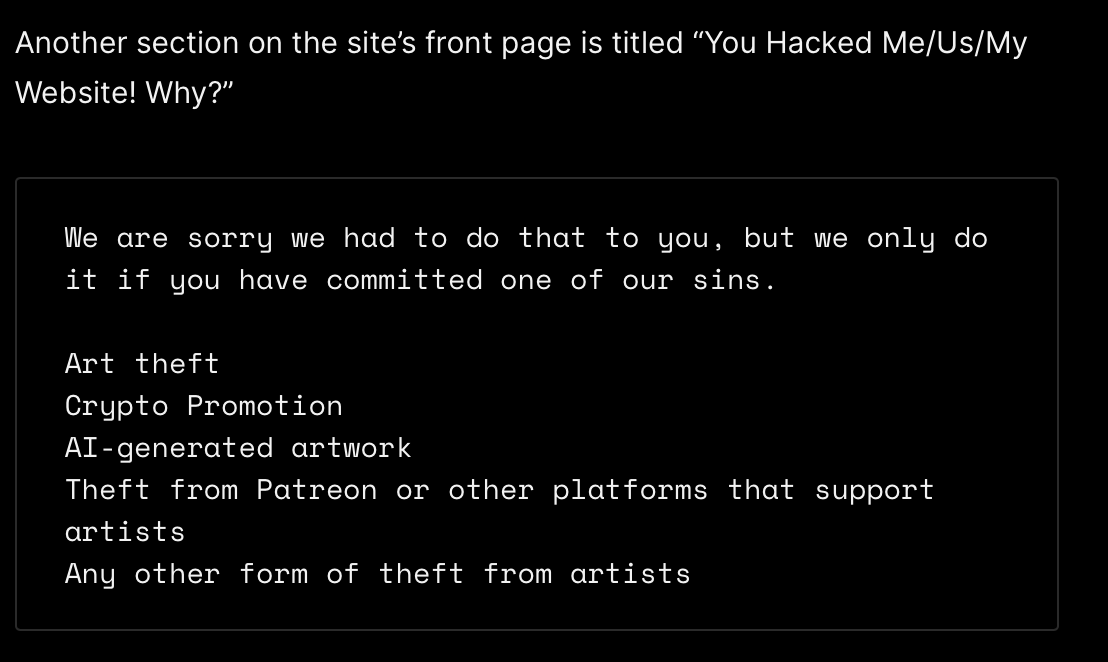1108x662 pixels.
Task: Click the word "Patreon" in the code block
Action: pos(317,490)
